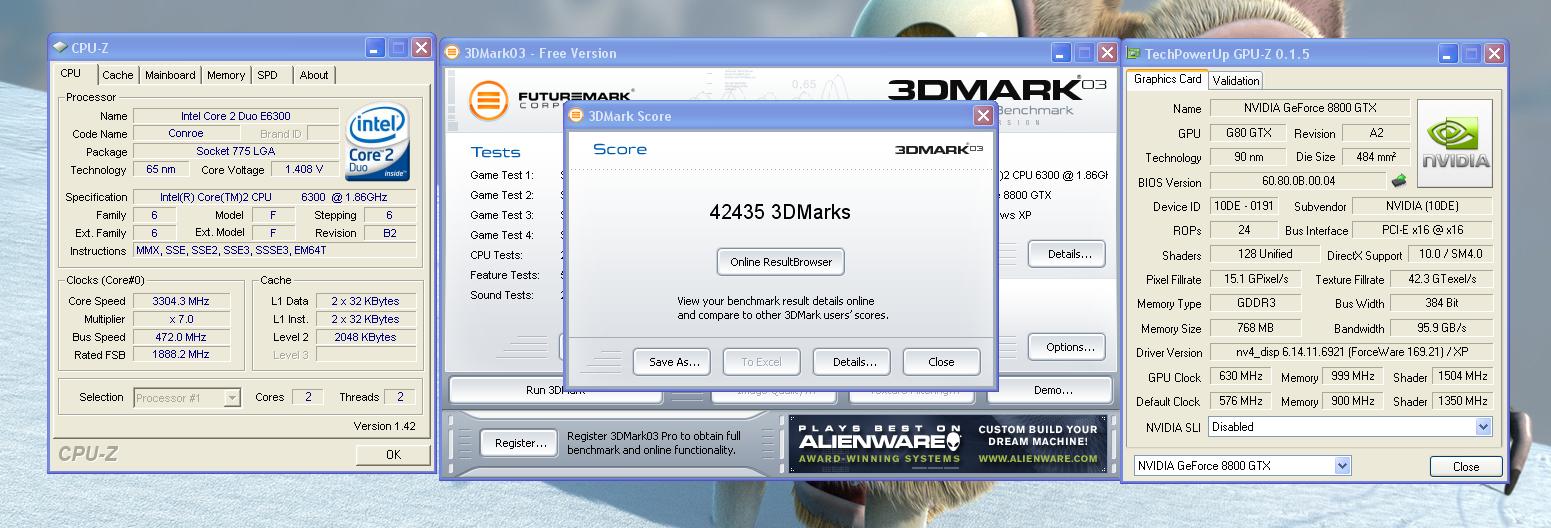Click Online ResultBrowser button

(781, 262)
